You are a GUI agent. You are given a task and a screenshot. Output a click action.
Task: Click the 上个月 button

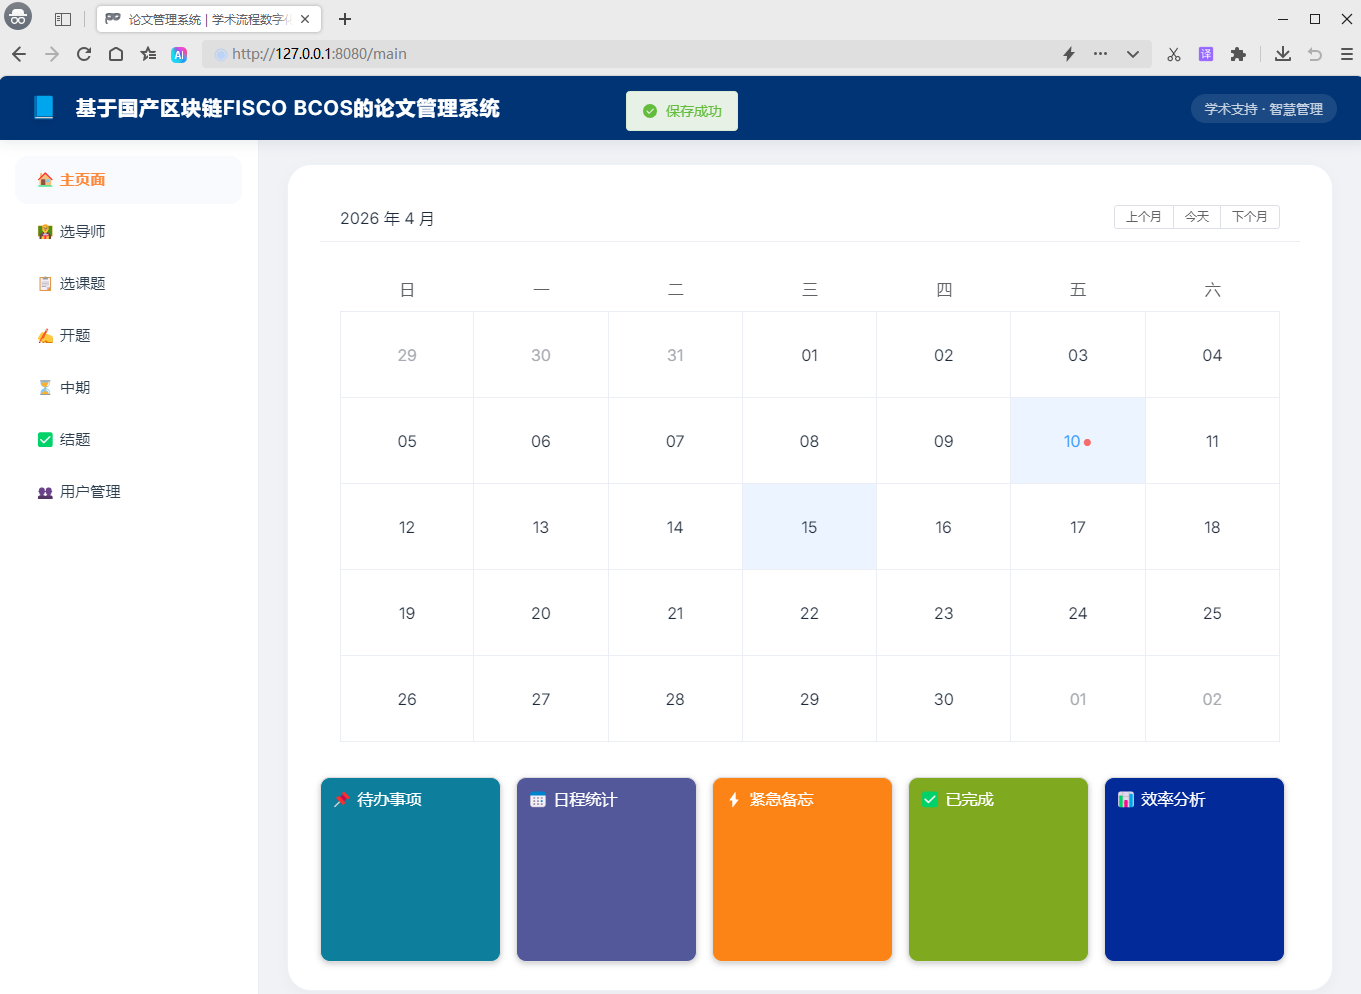click(x=1144, y=217)
